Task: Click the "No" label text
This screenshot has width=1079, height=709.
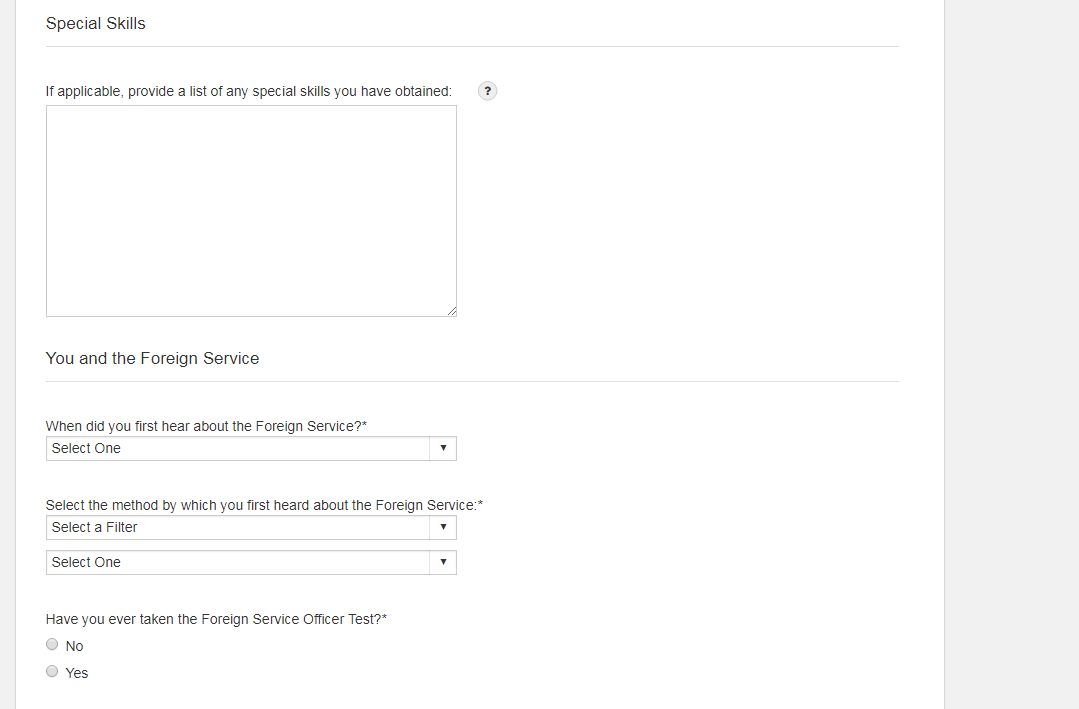Action: 75,647
